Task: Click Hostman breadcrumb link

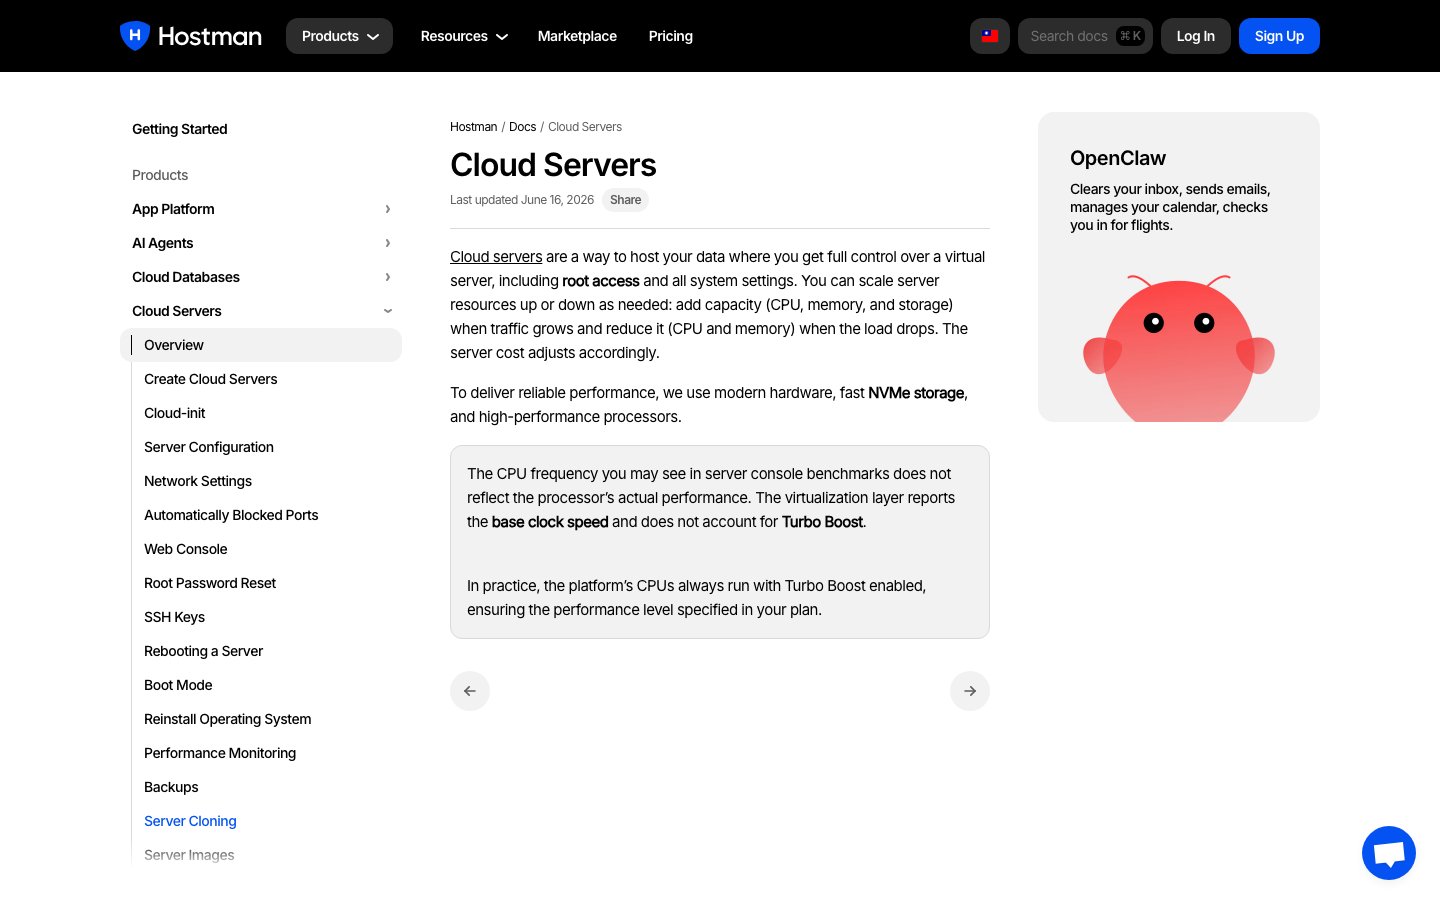Action: point(473,127)
